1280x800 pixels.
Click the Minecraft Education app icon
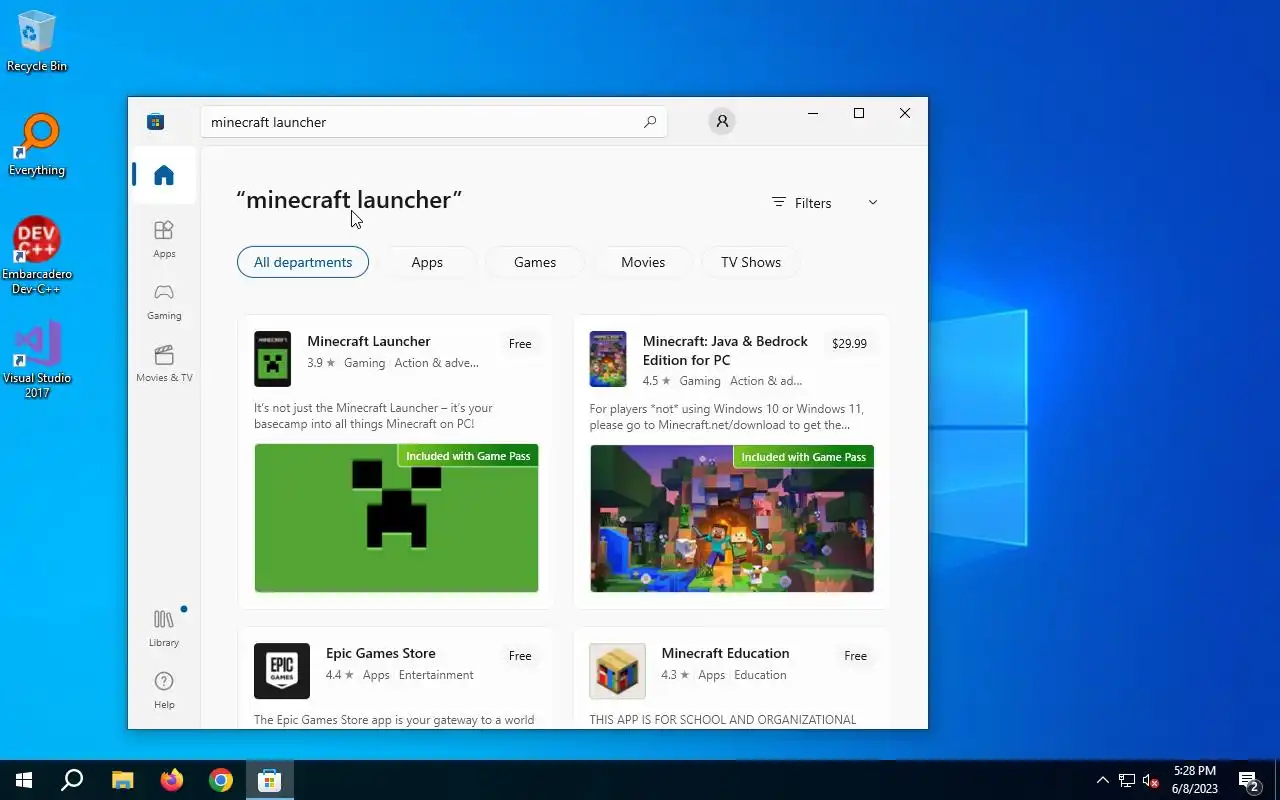(x=617, y=671)
